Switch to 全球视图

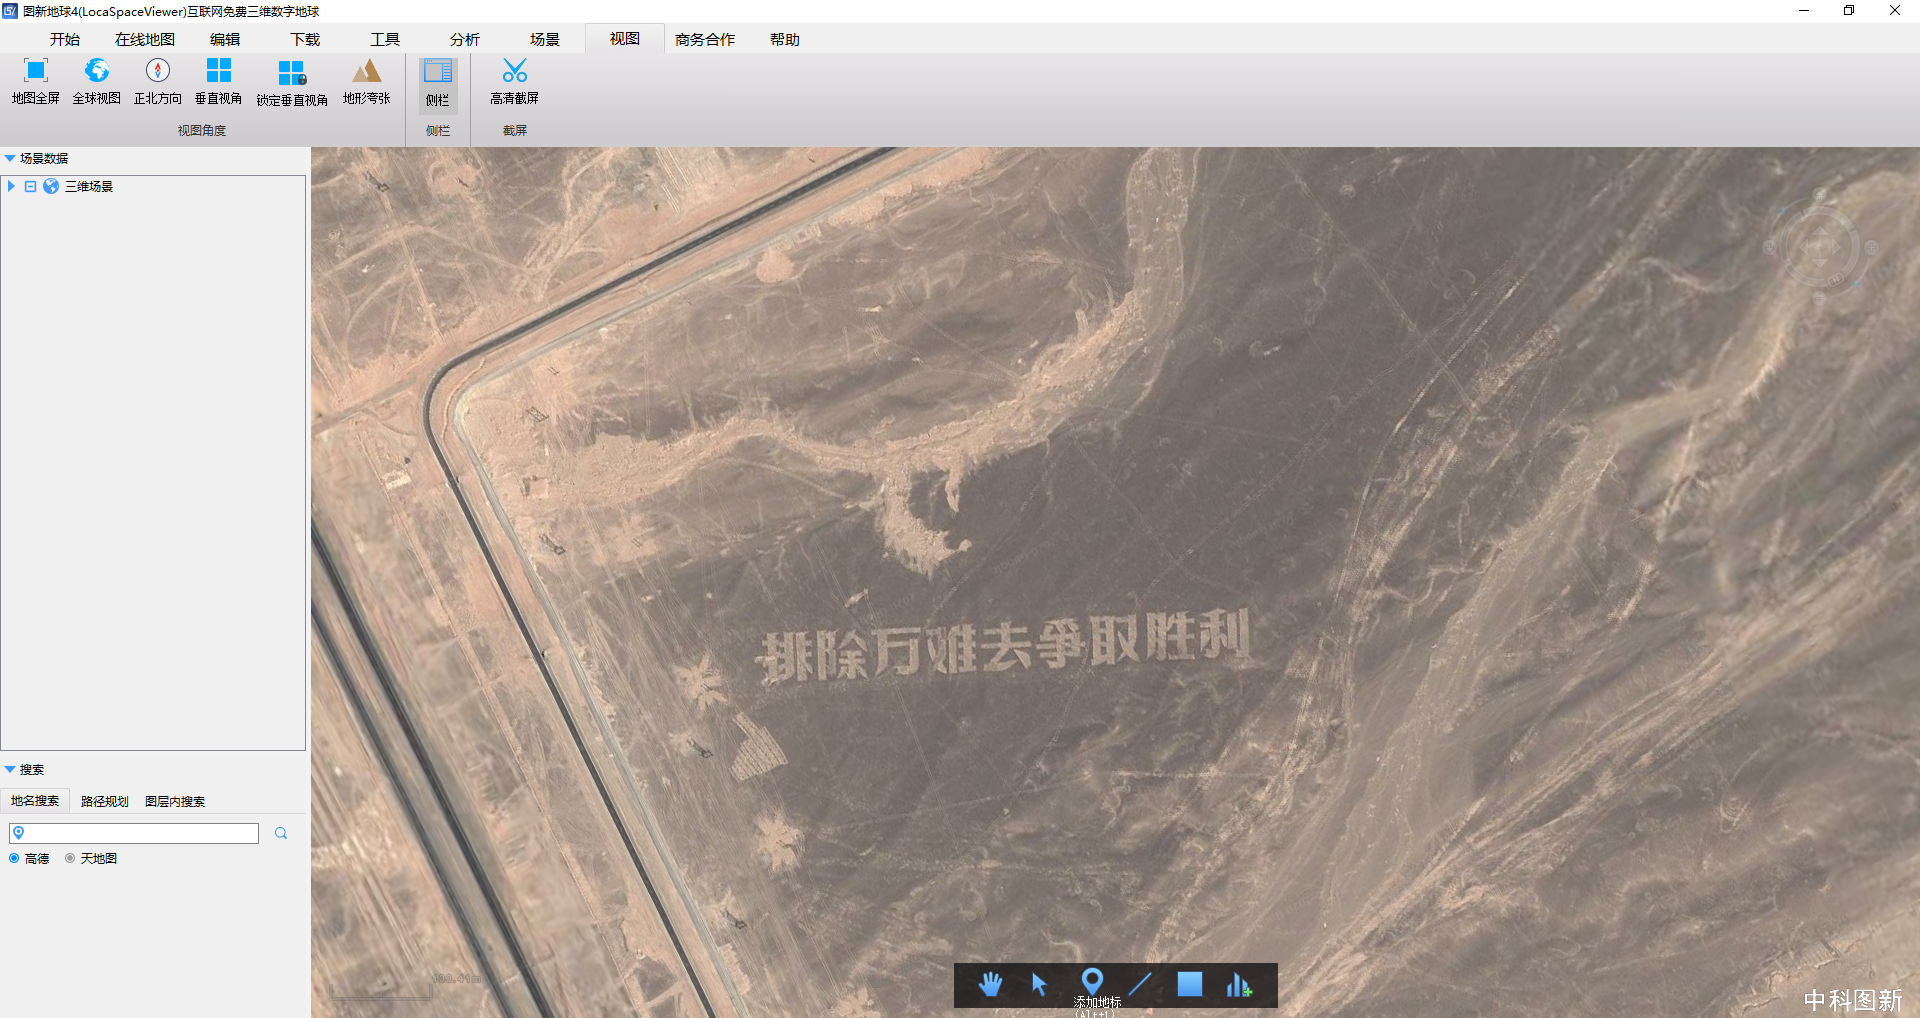click(96, 82)
